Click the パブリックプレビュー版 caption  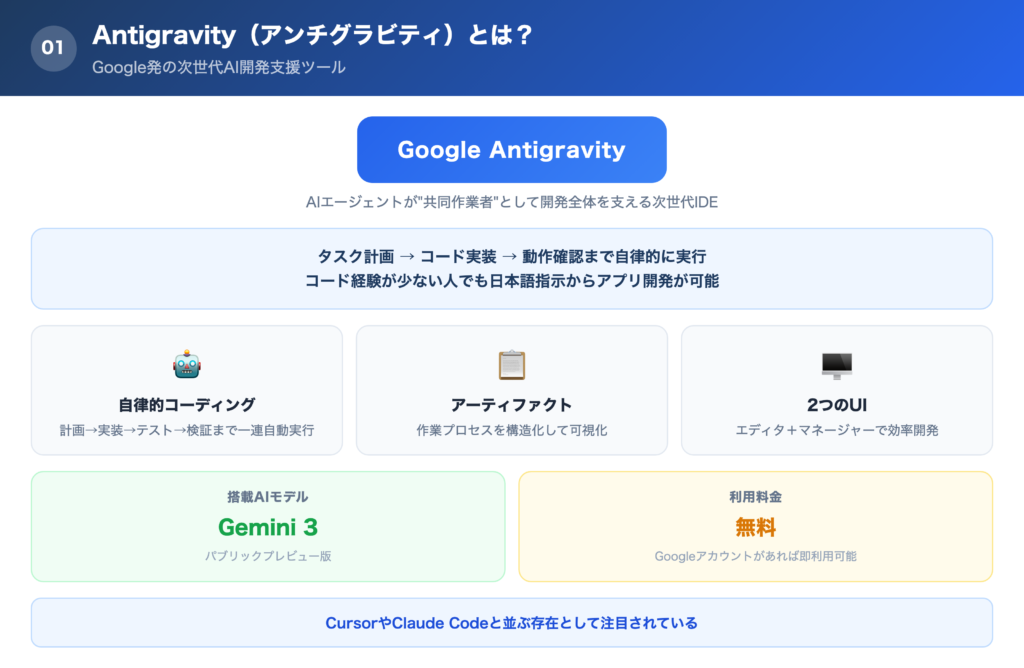click(268, 556)
